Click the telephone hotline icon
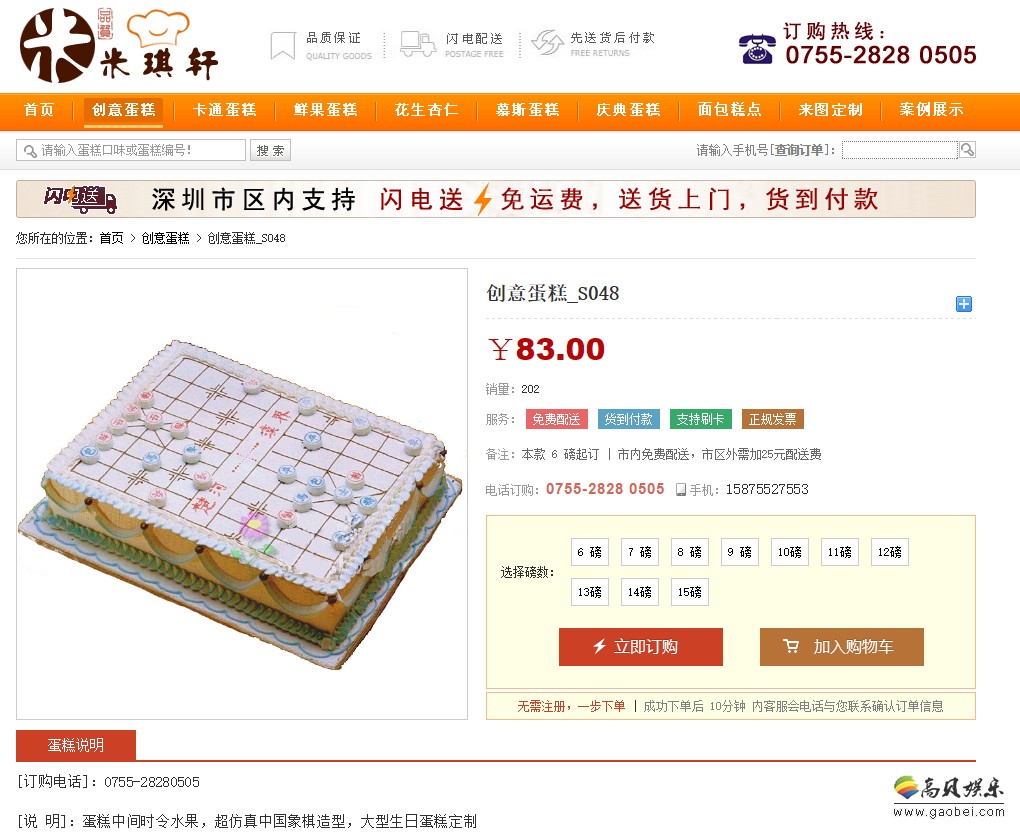Image resolution: width=1020 pixels, height=835 pixels. click(757, 49)
